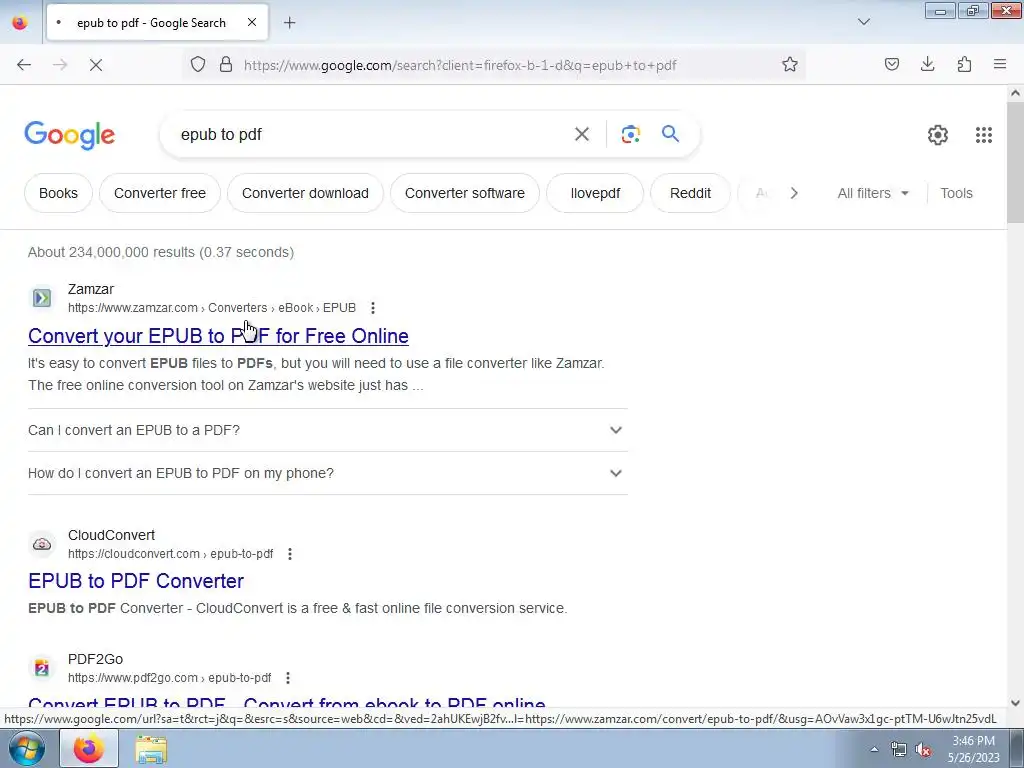Screen dimensions: 1024x768
Task: Select the Converter download filter chip
Action: (x=305, y=193)
